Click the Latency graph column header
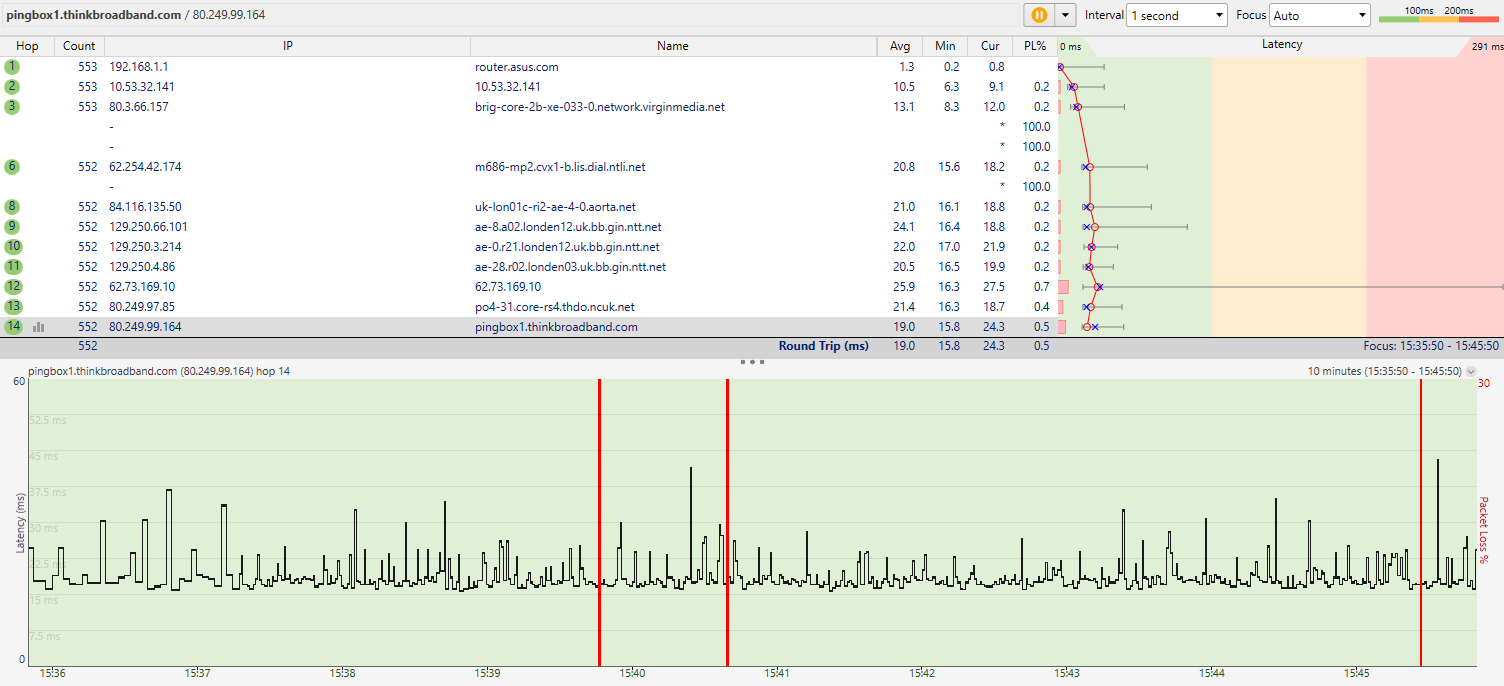The height and width of the screenshot is (686, 1504). coord(1281,45)
